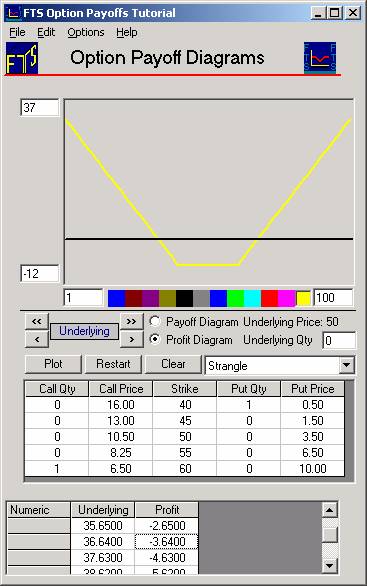Screen dimensions: 367x586
Task: Click the double right arrow button
Action: tap(131, 321)
